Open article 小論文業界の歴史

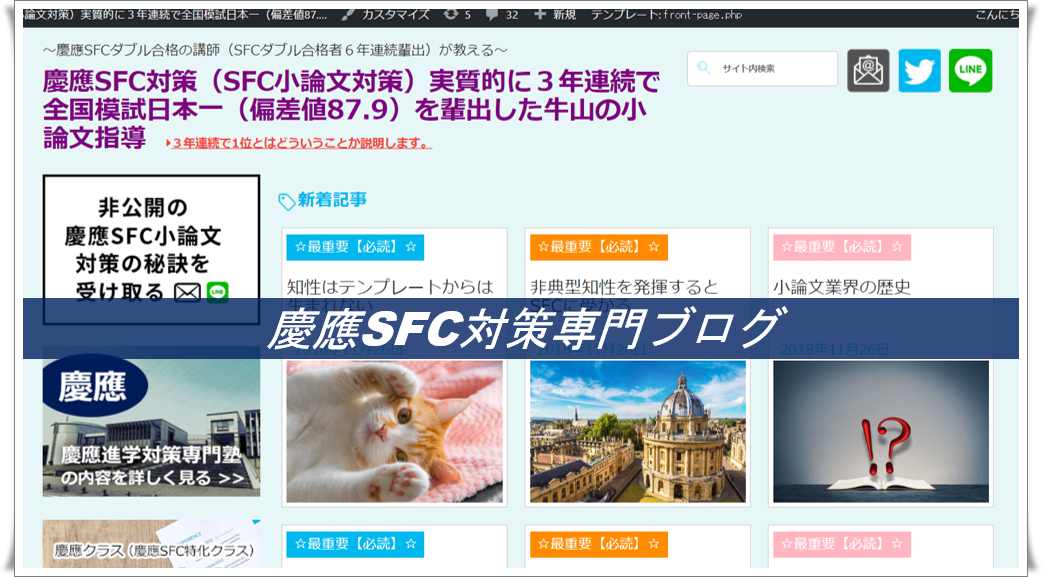[x=842, y=287]
